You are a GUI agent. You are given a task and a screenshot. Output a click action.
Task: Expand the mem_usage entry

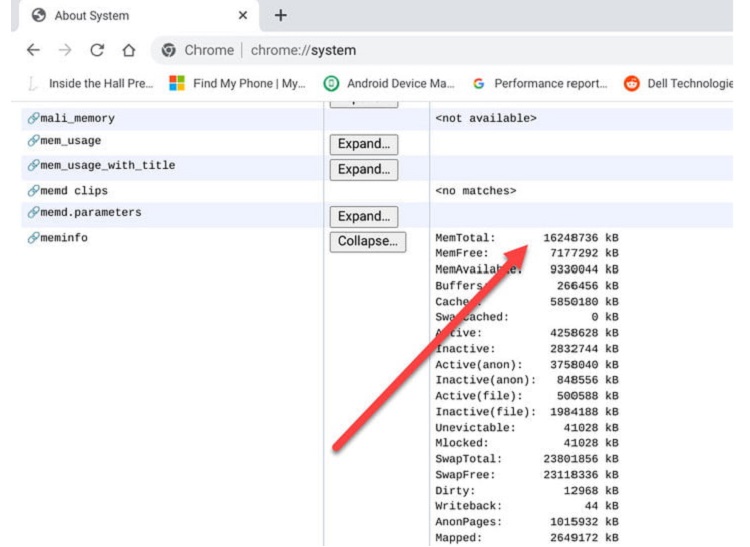[363, 145]
